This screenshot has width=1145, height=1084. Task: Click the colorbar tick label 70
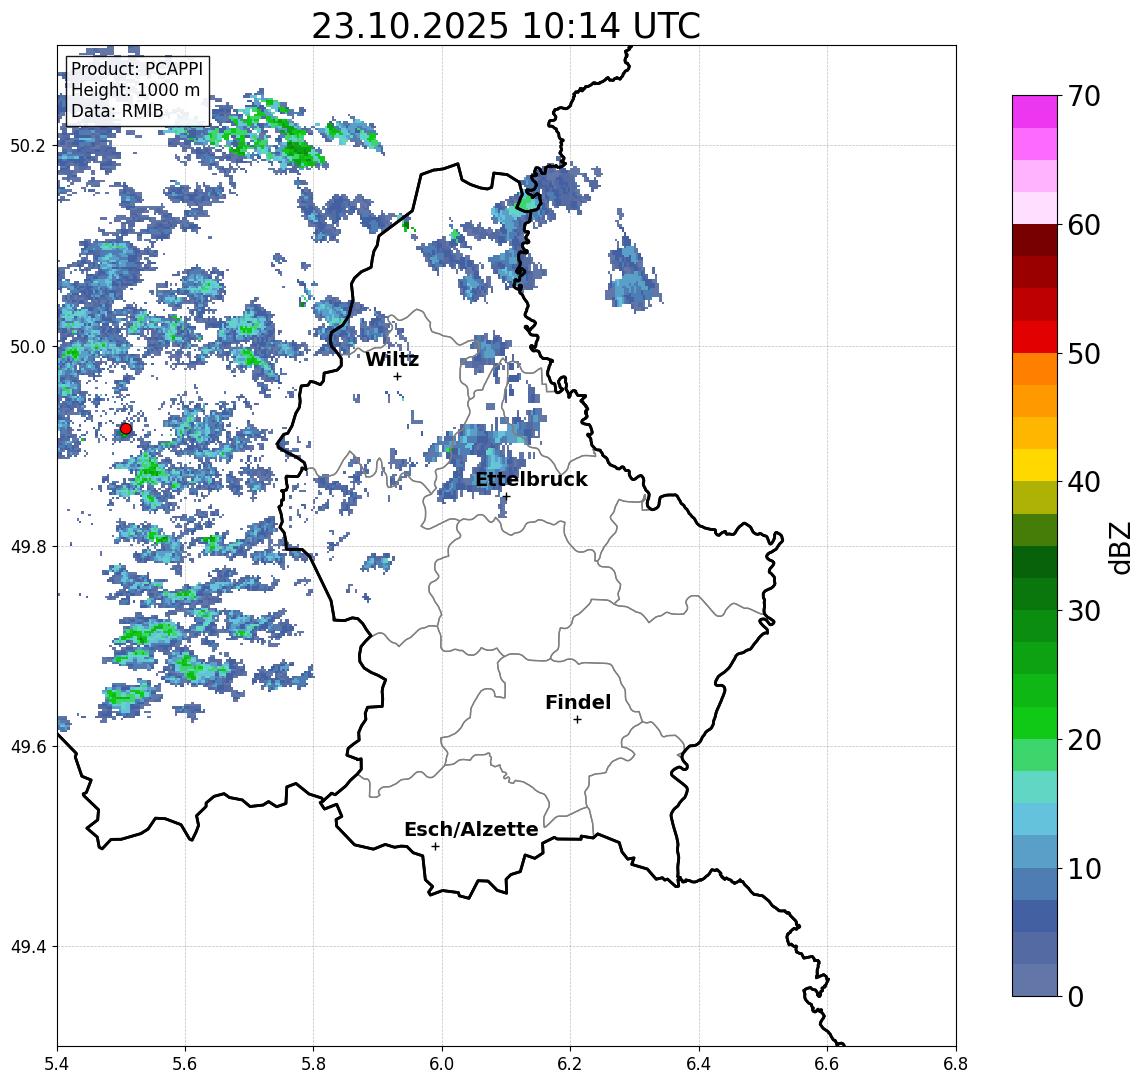(1084, 96)
